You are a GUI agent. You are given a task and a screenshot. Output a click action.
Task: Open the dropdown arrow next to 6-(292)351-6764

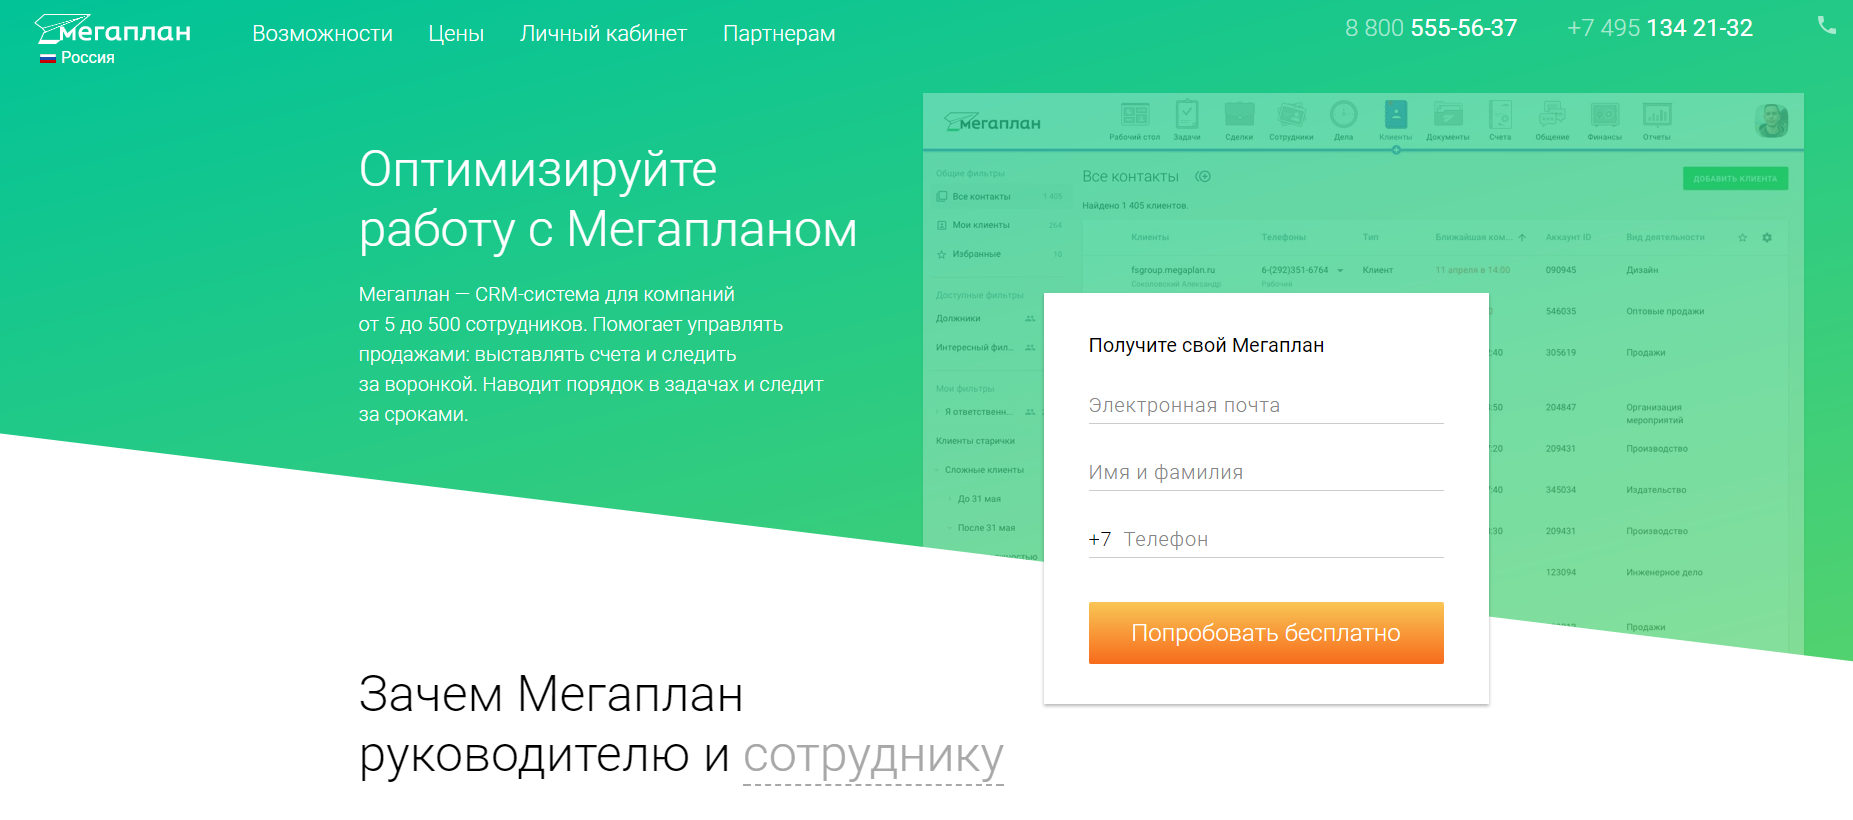pyautogui.click(x=1340, y=270)
